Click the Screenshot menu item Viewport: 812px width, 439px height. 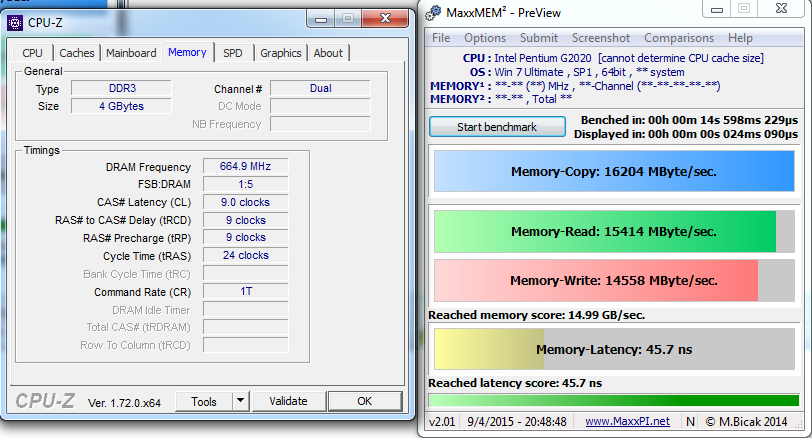pyautogui.click(x=601, y=38)
